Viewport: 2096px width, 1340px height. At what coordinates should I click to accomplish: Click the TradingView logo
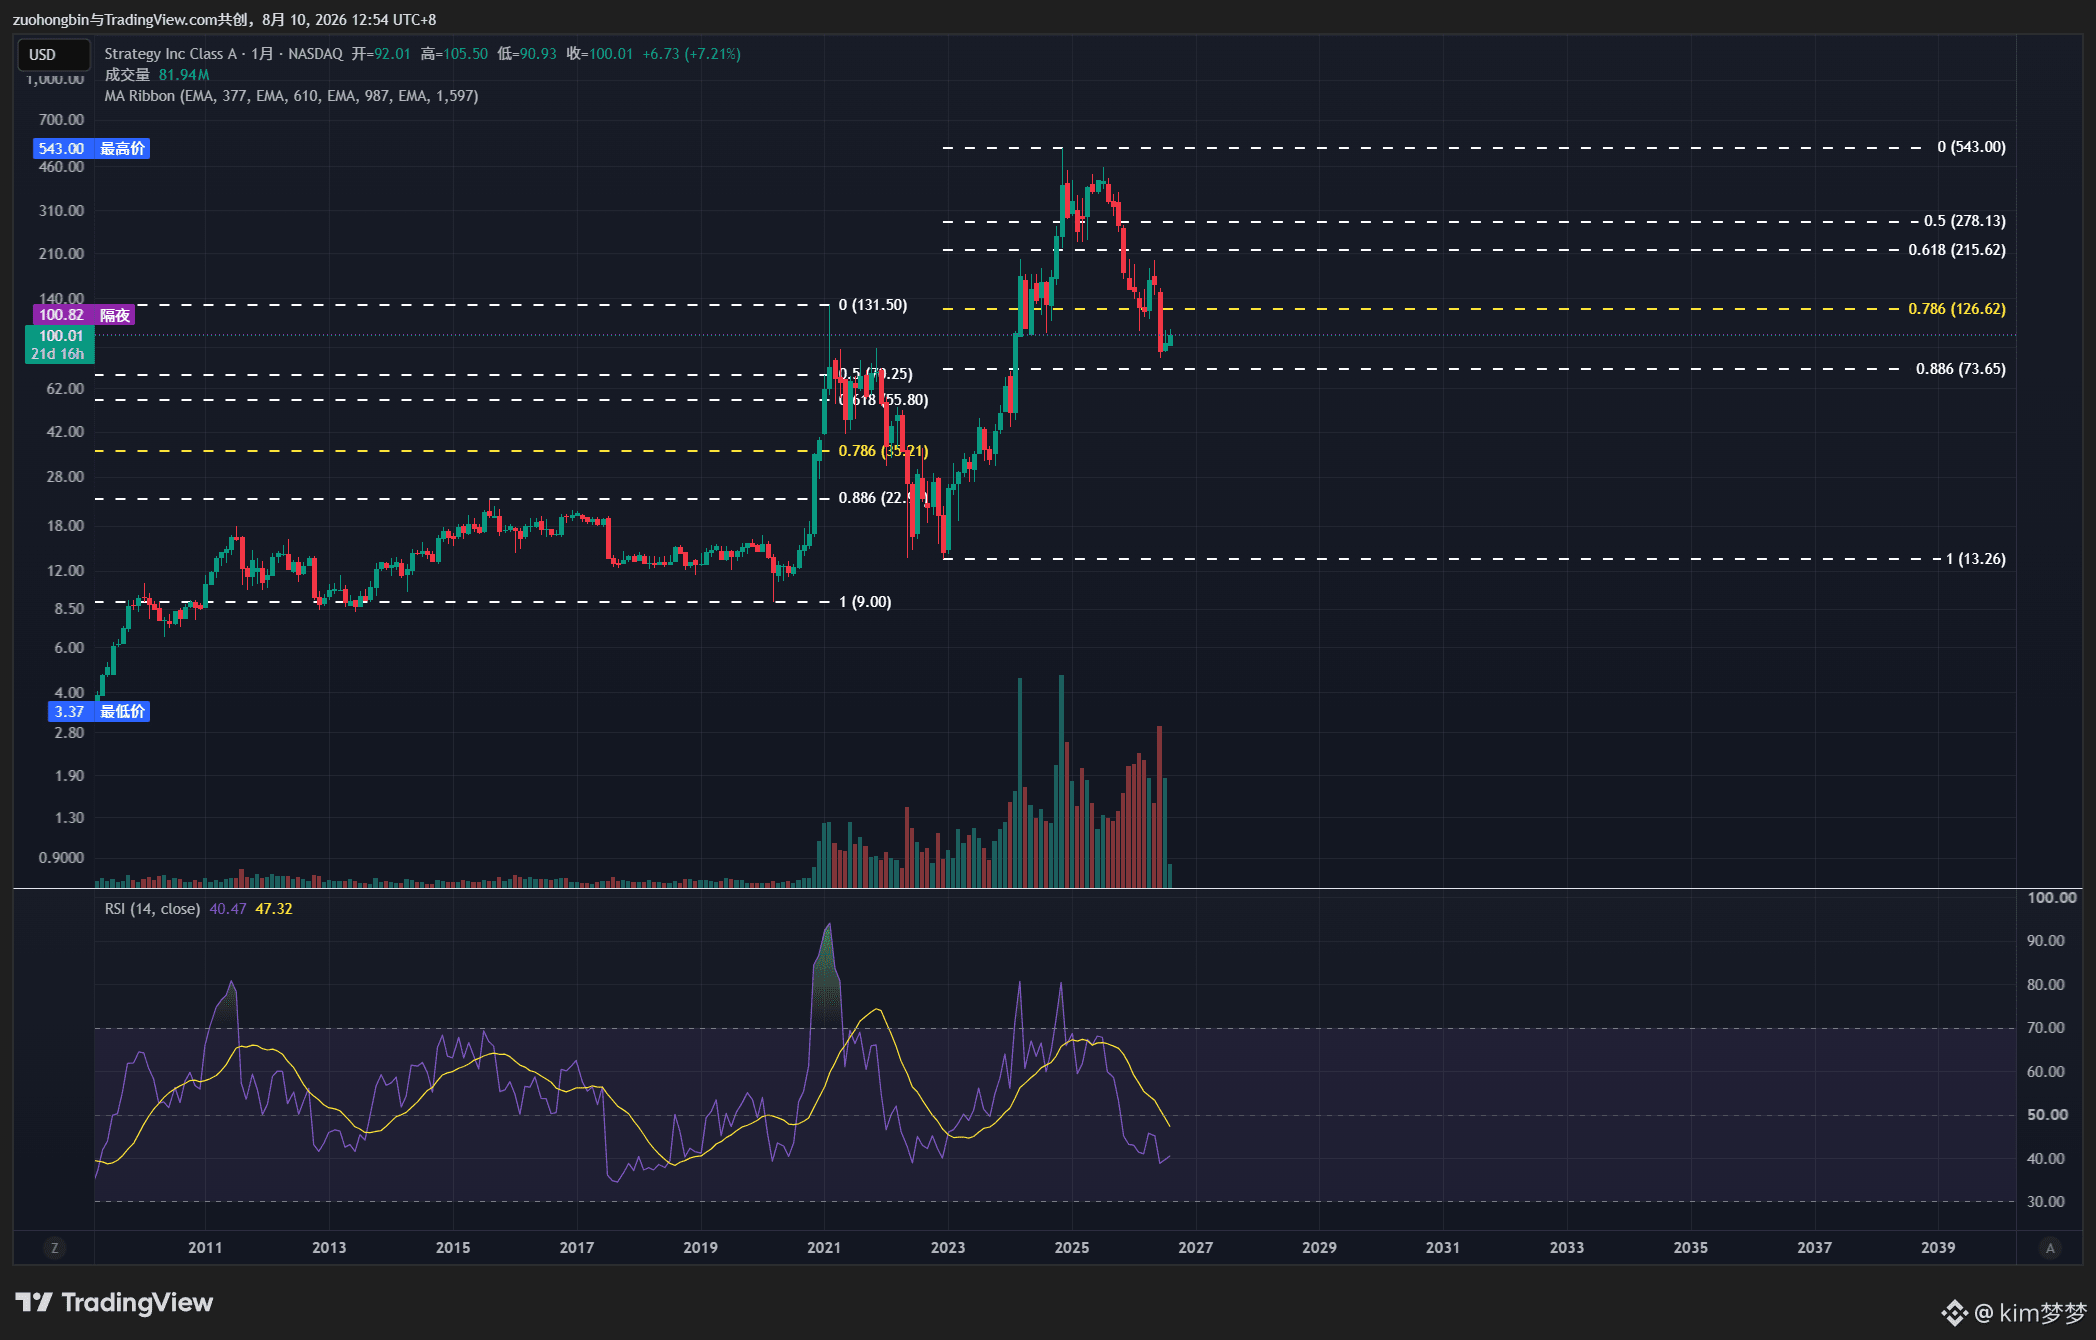(114, 1302)
